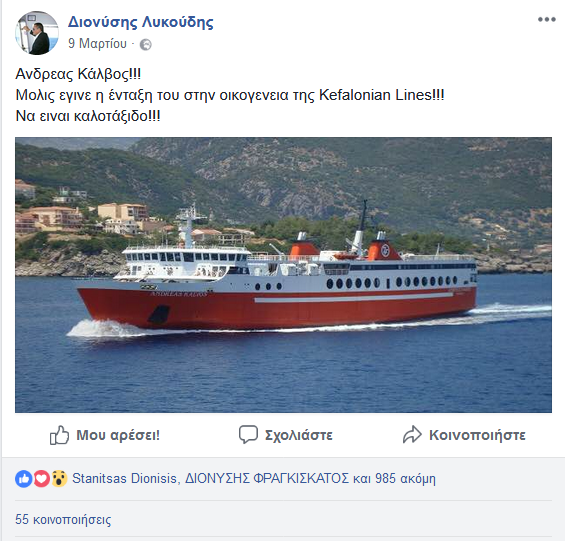The height and width of the screenshot is (541, 565).
Task: Click the blue Like reaction icon
Action: pyautogui.click(x=24, y=479)
